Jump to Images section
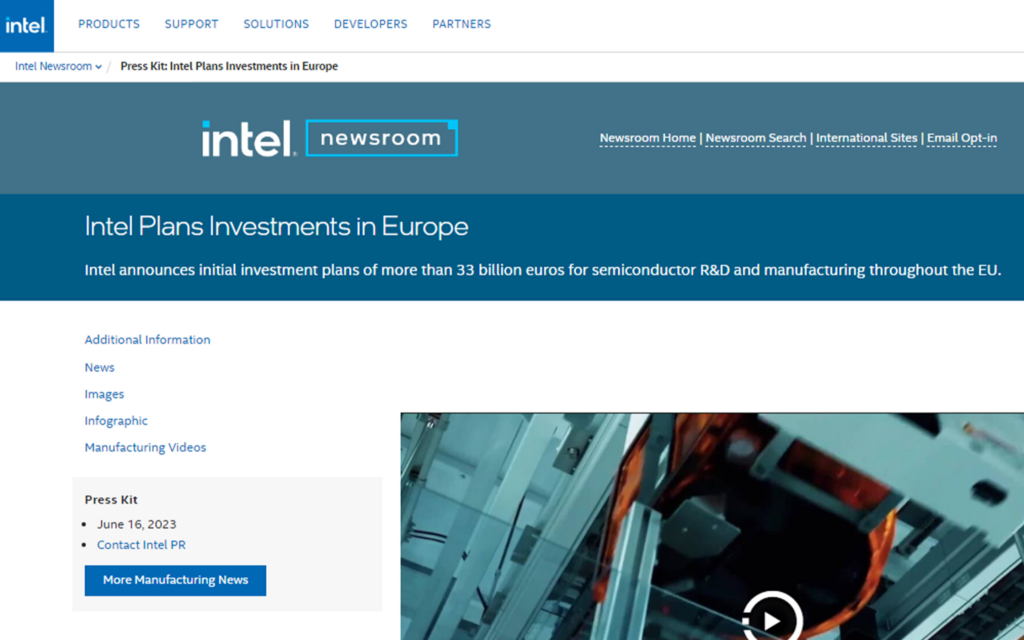Image resolution: width=1024 pixels, height=640 pixels. click(104, 394)
